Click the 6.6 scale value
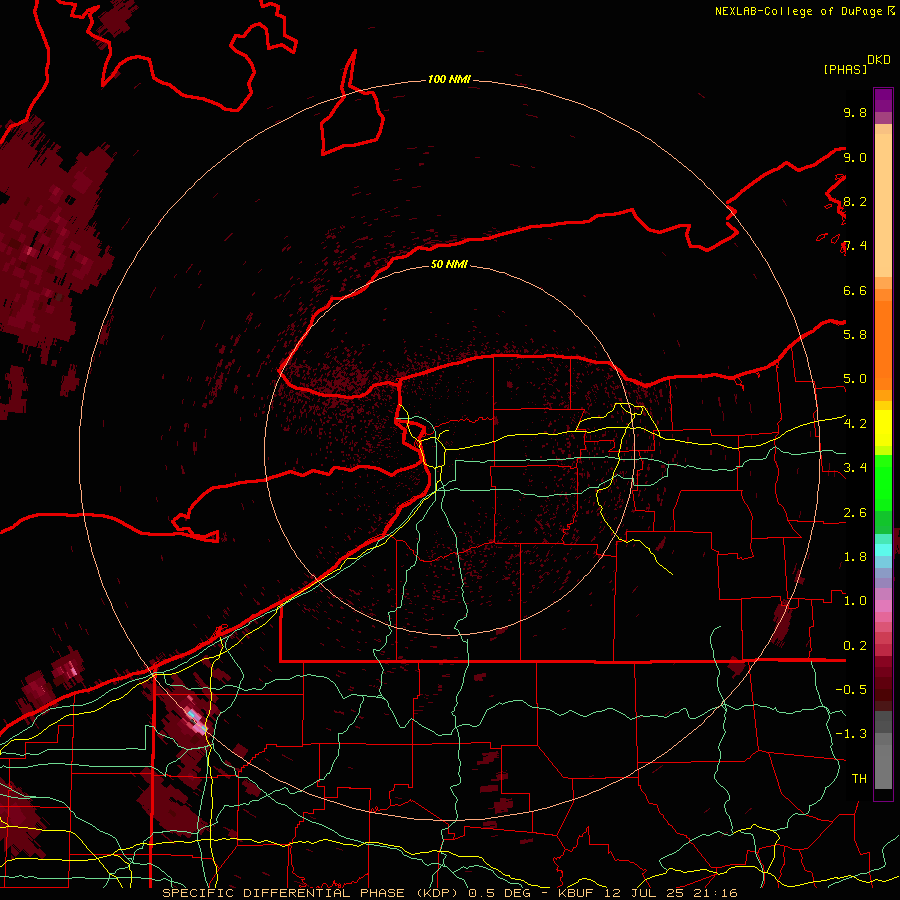The width and height of the screenshot is (900, 900). point(855,290)
